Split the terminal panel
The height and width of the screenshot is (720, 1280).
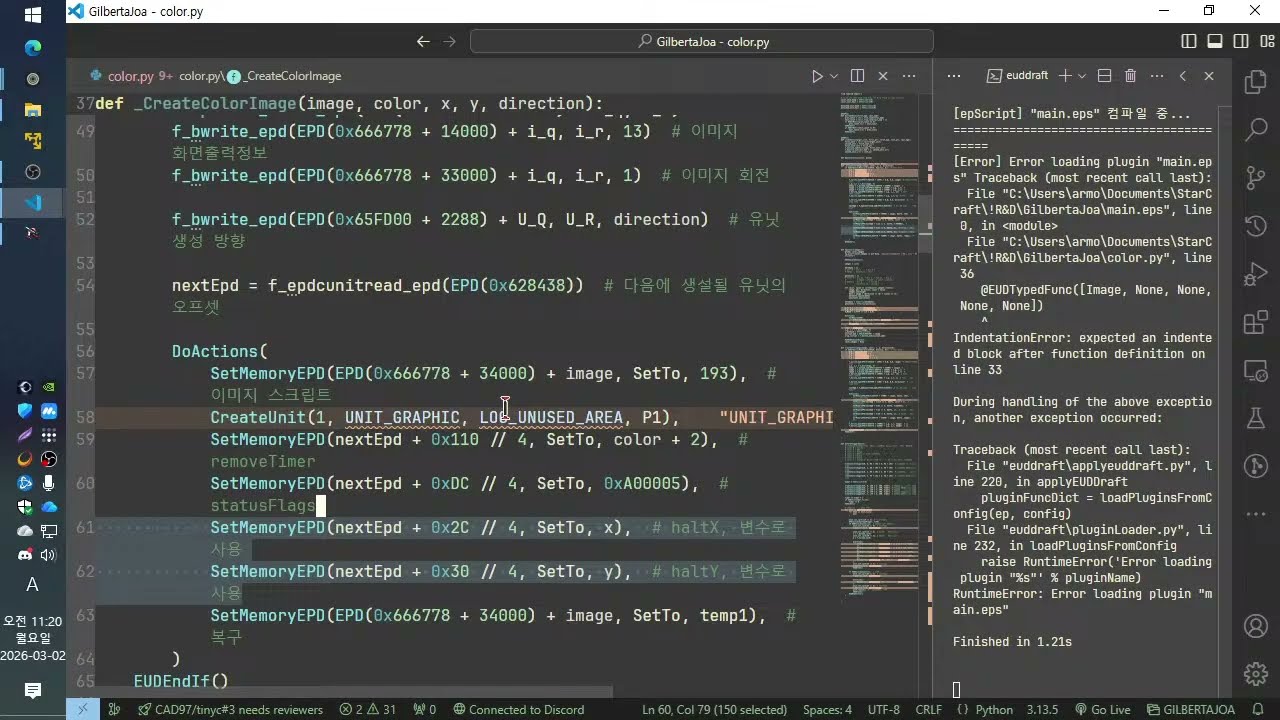click(1104, 76)
